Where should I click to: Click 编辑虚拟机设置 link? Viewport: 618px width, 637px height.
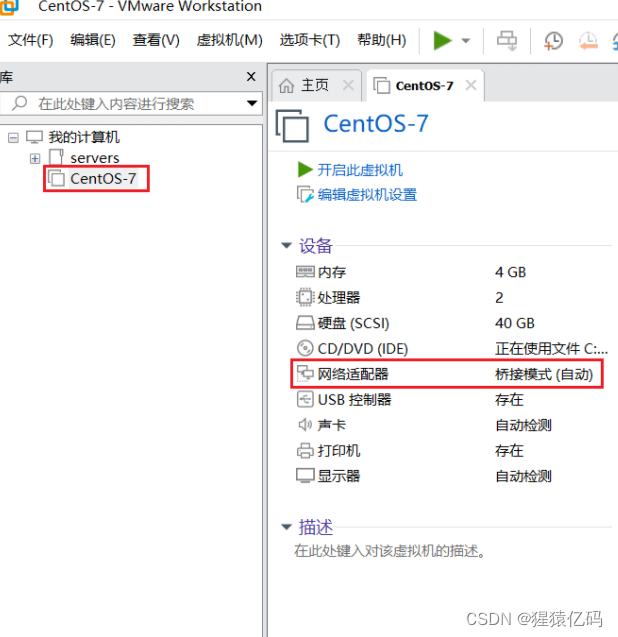coord(367,195)
